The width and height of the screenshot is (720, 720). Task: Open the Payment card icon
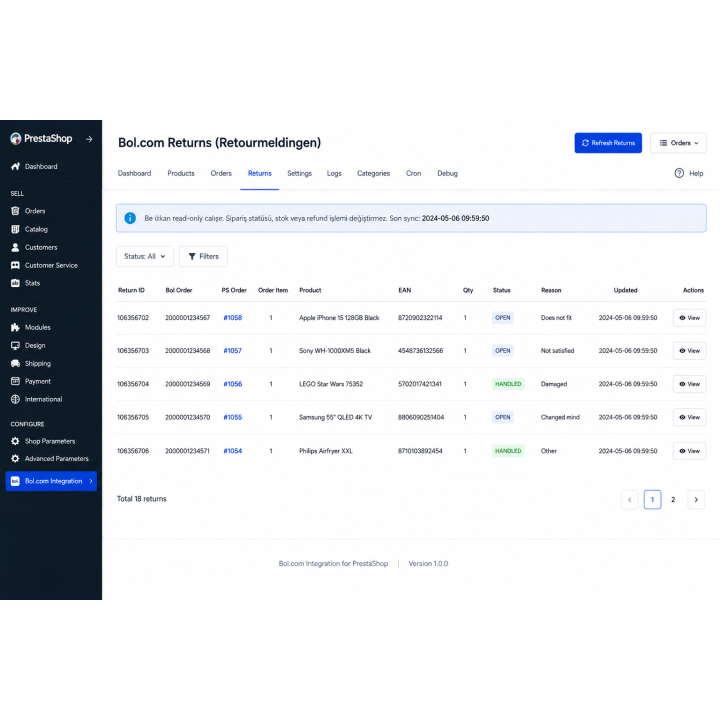[x=15, y=381]
